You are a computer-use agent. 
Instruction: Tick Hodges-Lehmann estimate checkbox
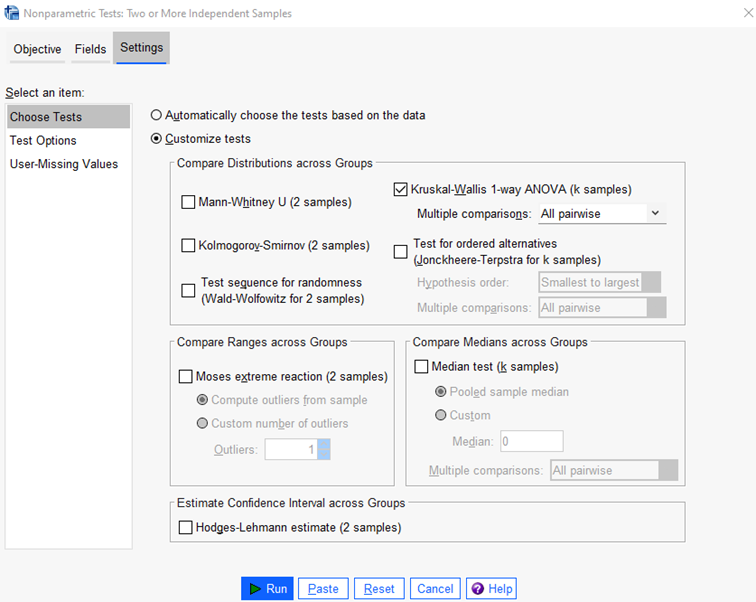point(185,527)
